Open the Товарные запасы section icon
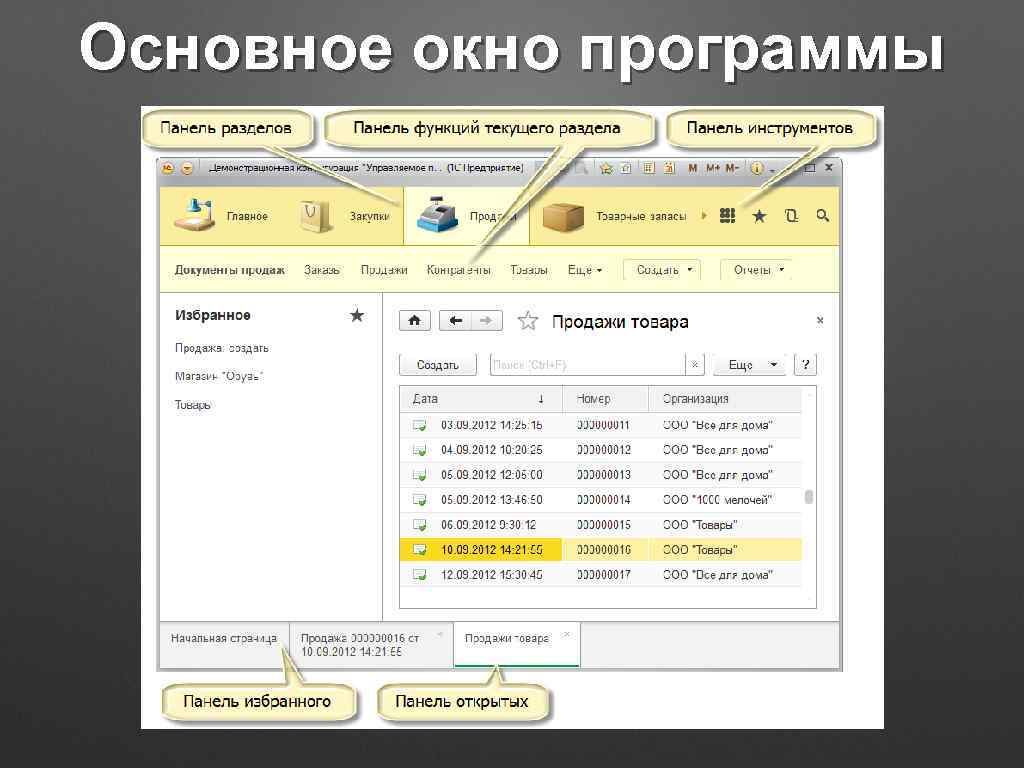The width and height of the screenshot is (1024, 768). [x=565, y=215]
